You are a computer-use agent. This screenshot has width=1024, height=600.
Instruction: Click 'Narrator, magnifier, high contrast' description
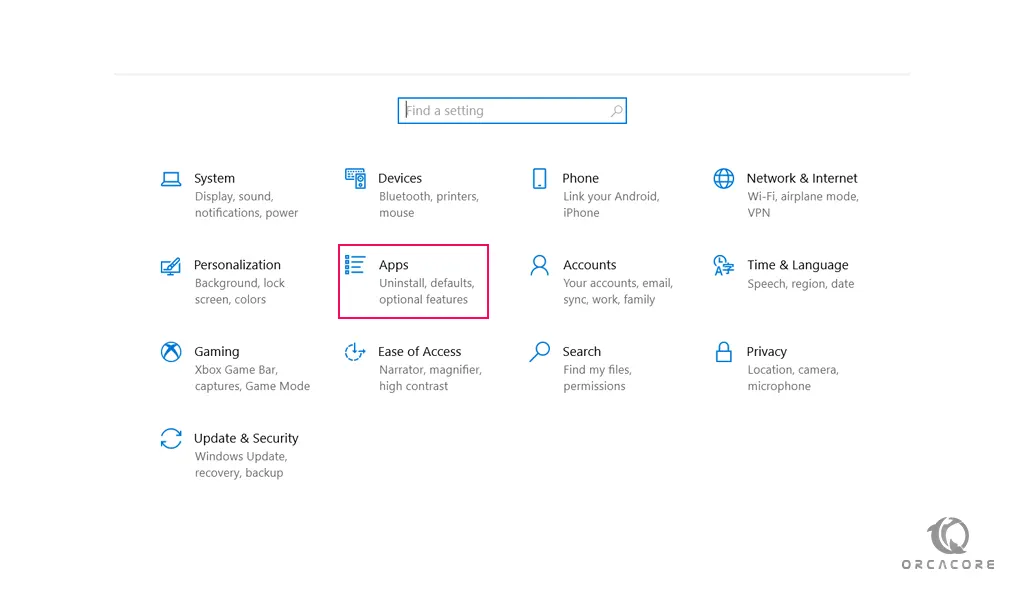pos(430,378)
